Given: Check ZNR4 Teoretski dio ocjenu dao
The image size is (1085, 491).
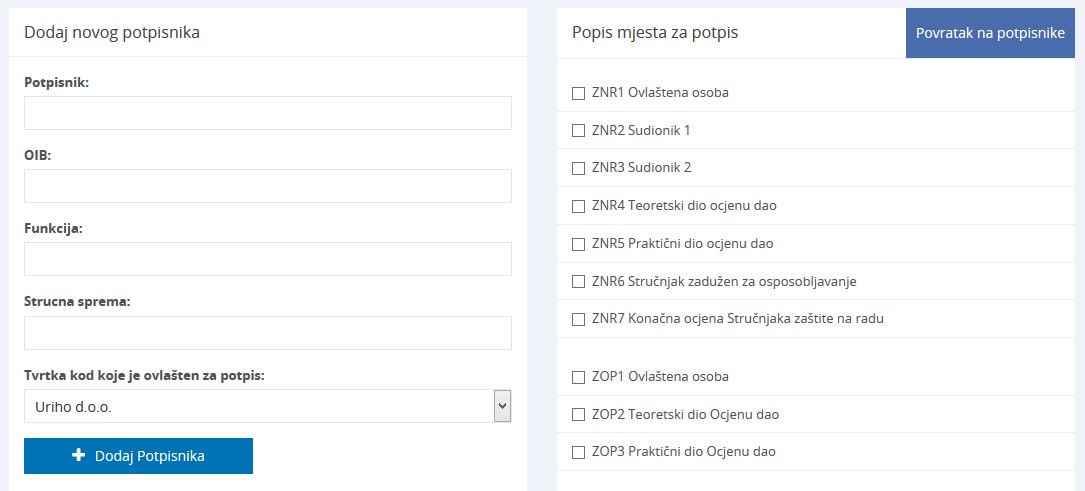Looking at the screenshot, I should 578,206.
